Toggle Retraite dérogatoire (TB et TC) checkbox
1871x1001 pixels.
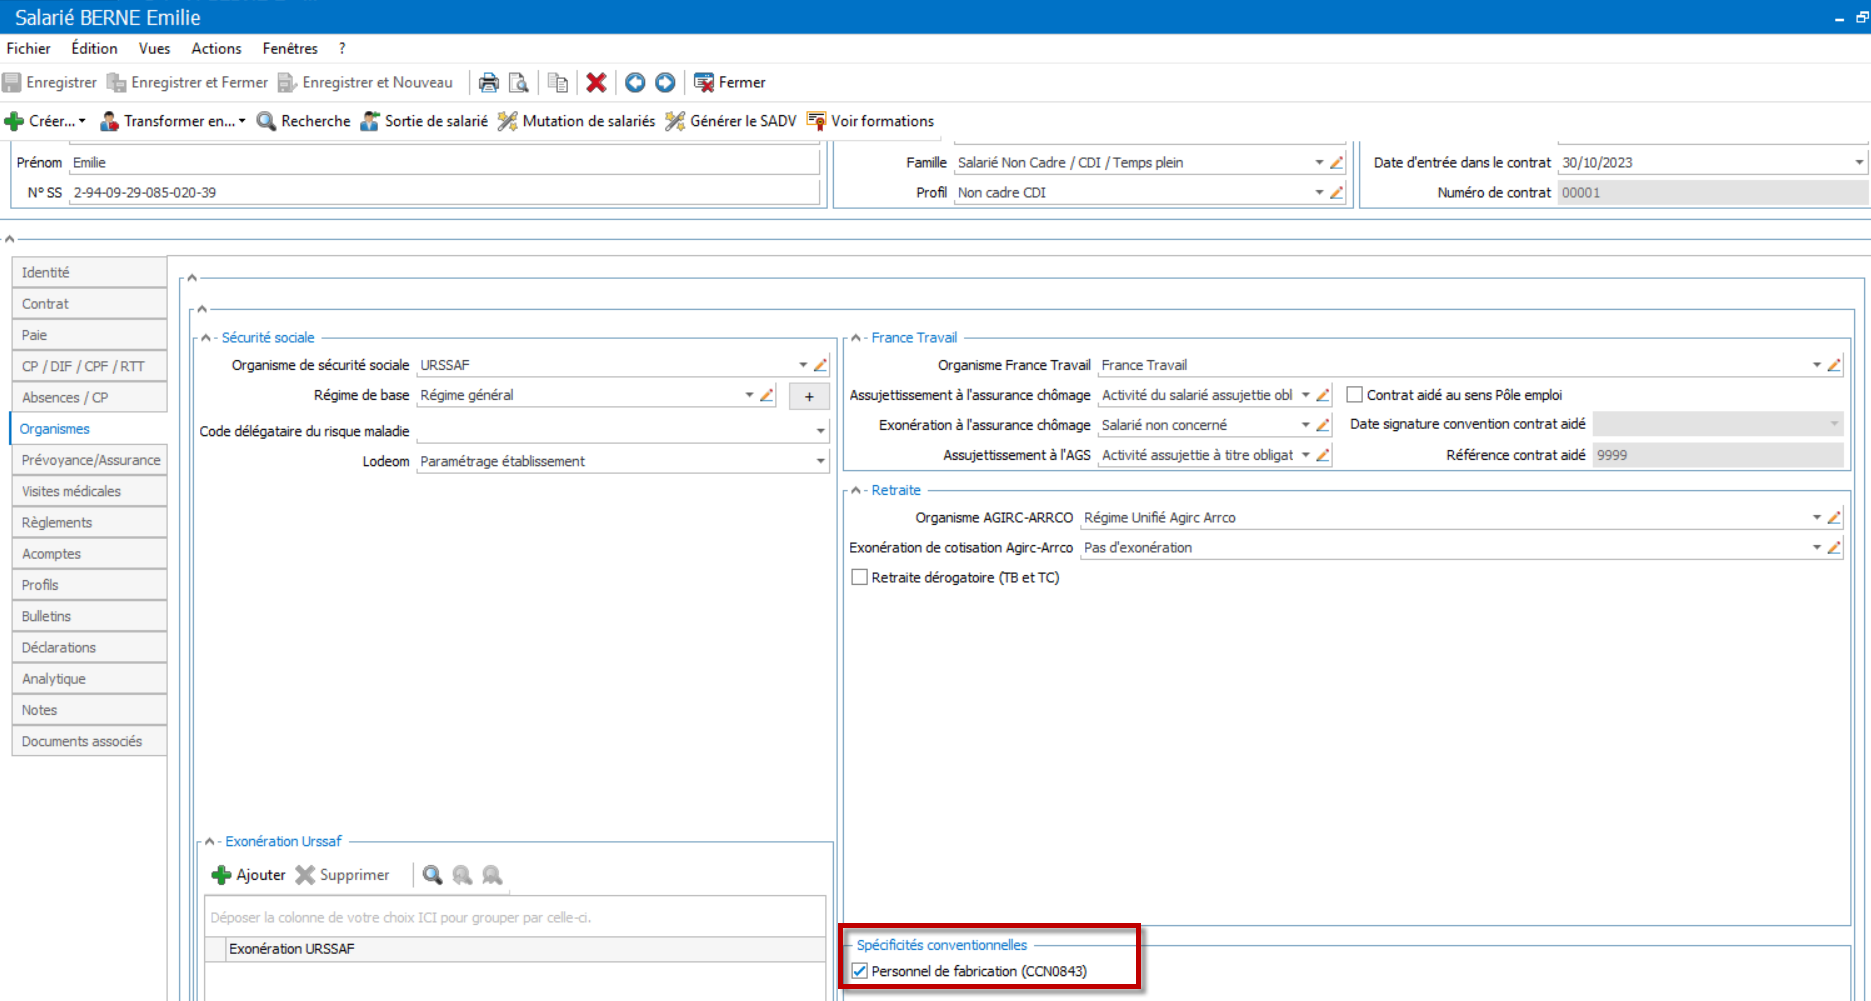point(859,577)
